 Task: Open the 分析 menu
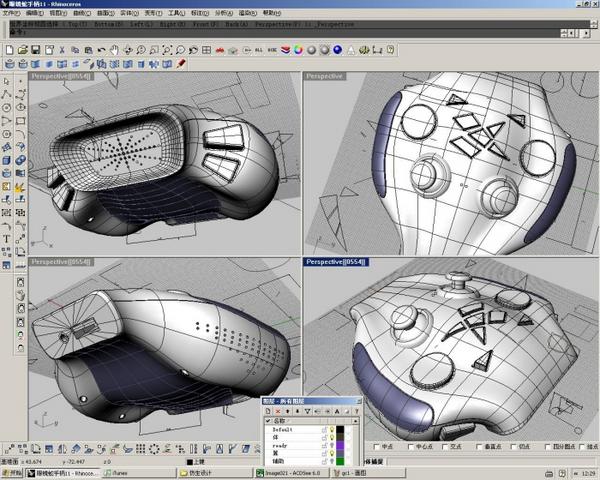click(x=224, y=13)
